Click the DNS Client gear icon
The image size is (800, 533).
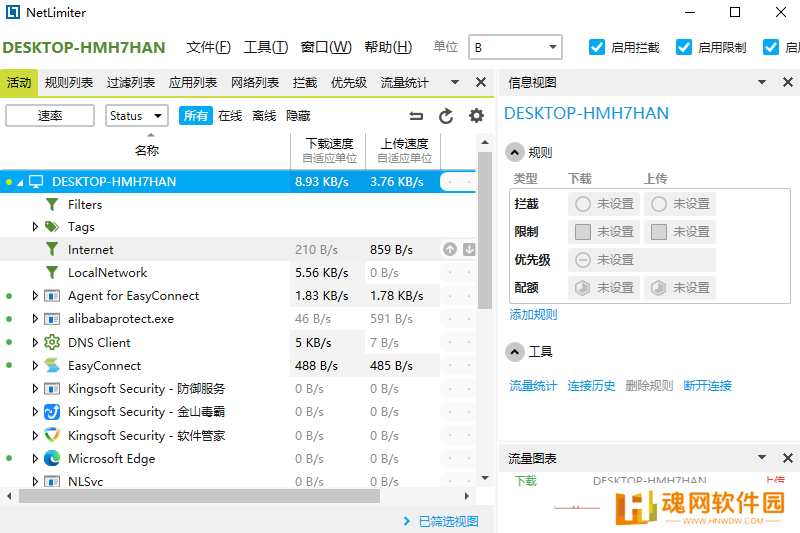click(52, 342)
